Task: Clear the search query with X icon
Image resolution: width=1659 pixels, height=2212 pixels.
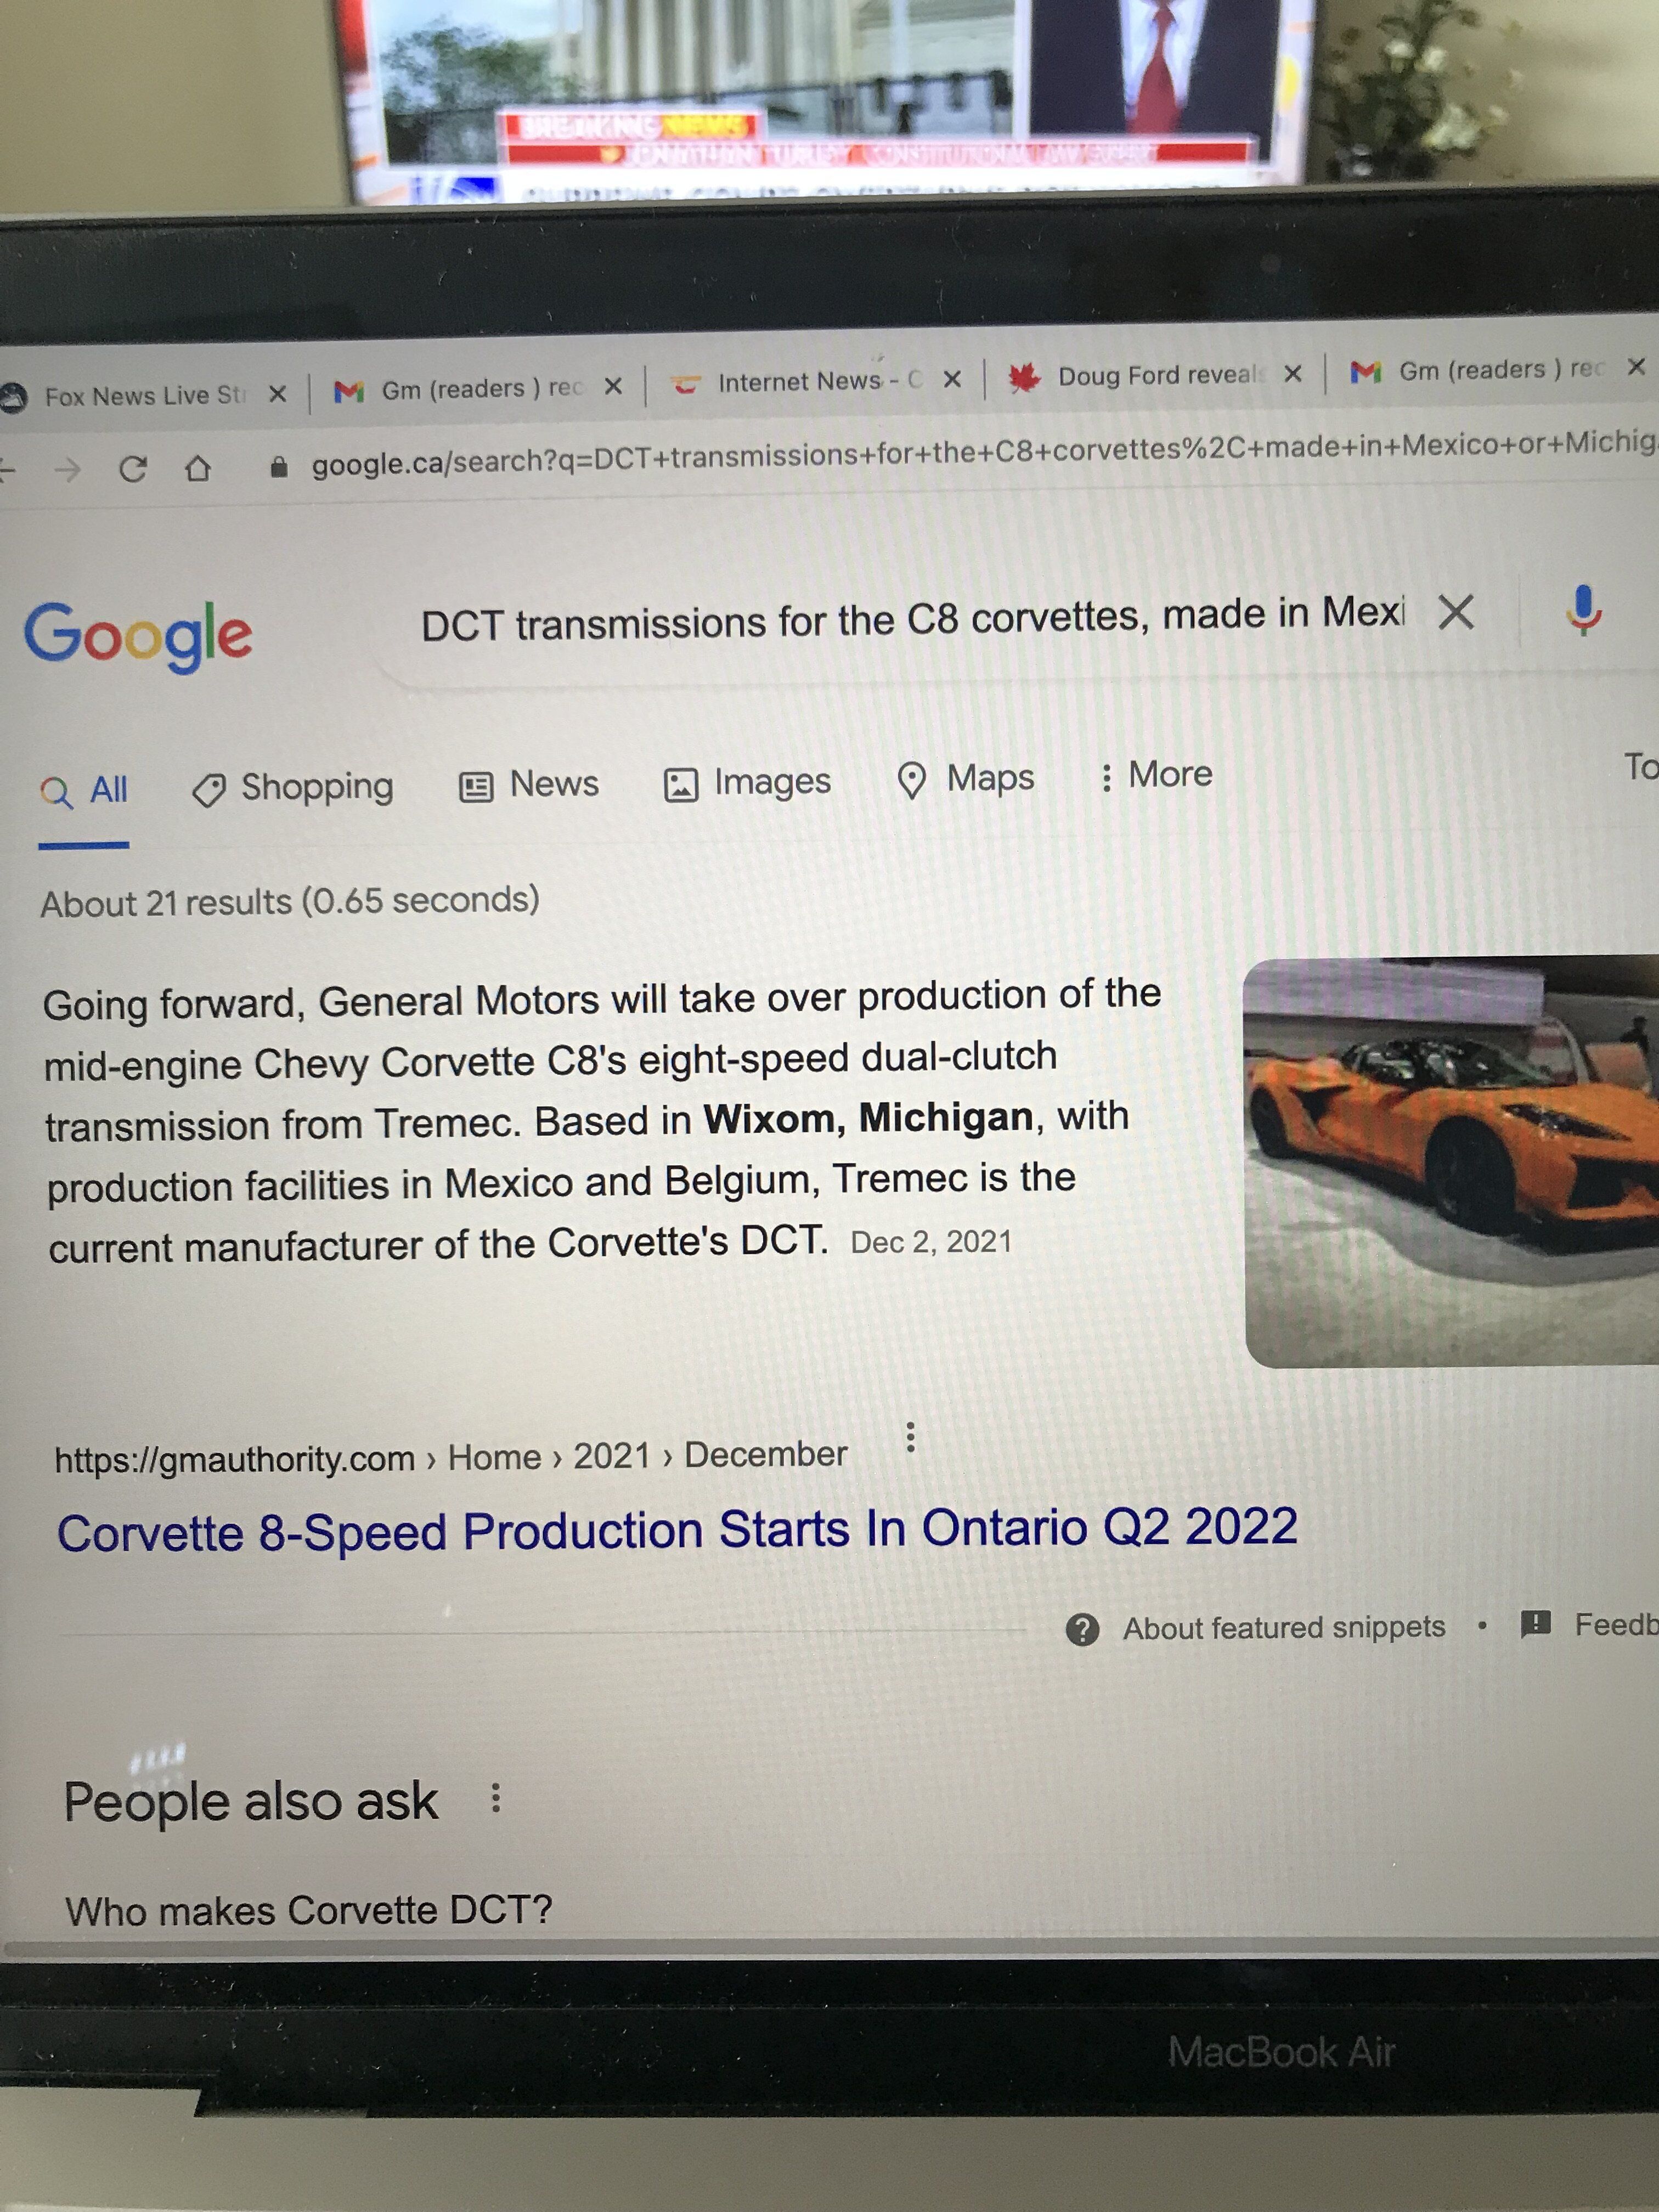Action: pyautogui.click(x=1455, y=611)
